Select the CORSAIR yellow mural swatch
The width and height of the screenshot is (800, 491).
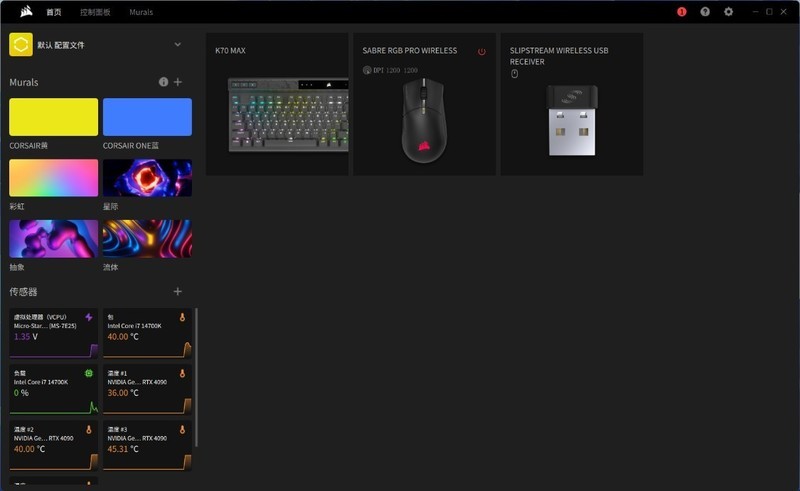point(54,117)
